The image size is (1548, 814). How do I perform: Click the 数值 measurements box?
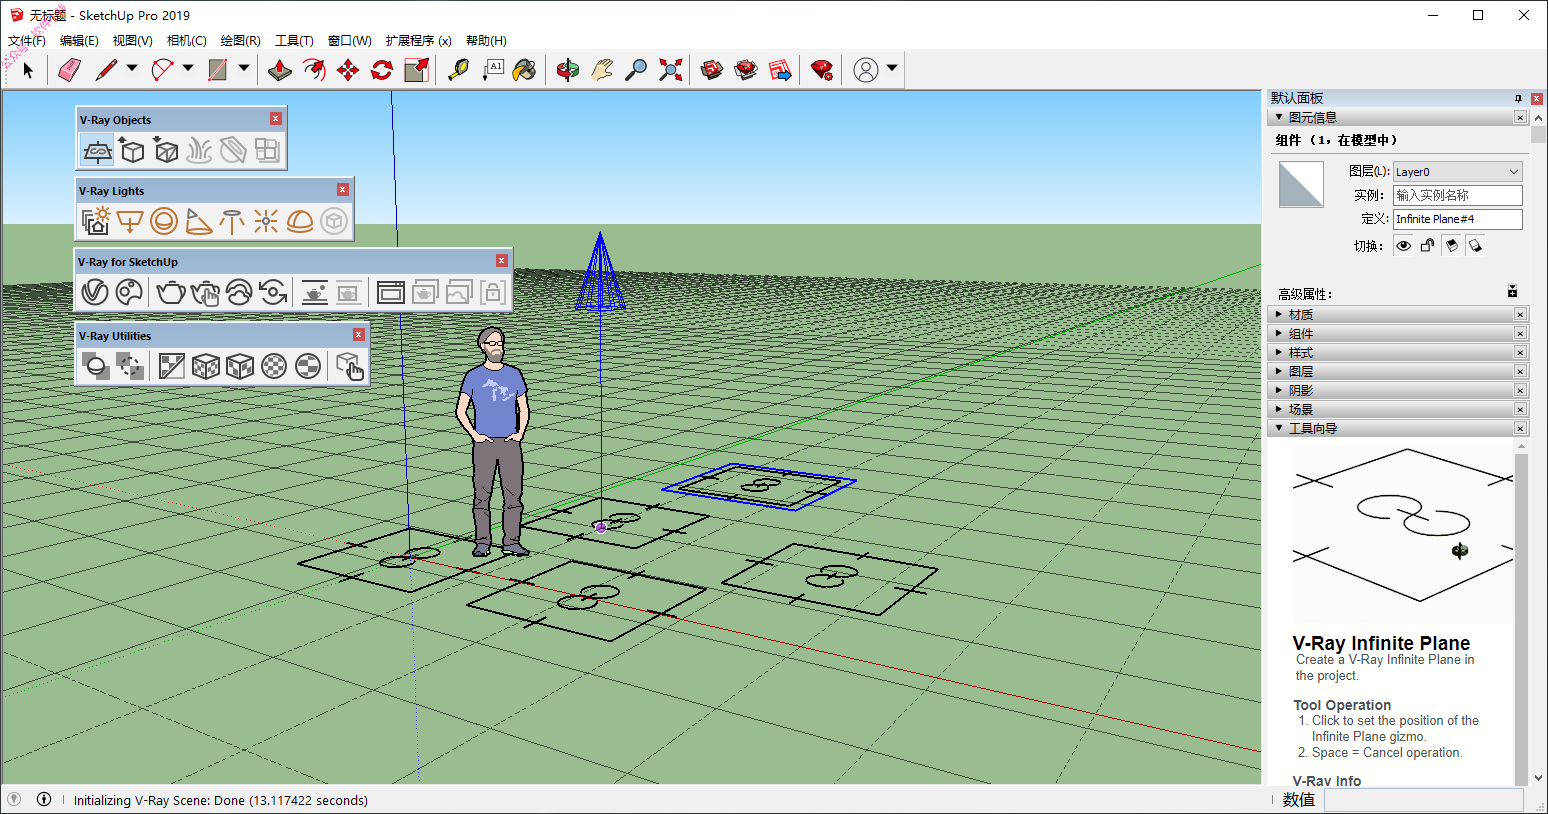[x=1424, y=800]
